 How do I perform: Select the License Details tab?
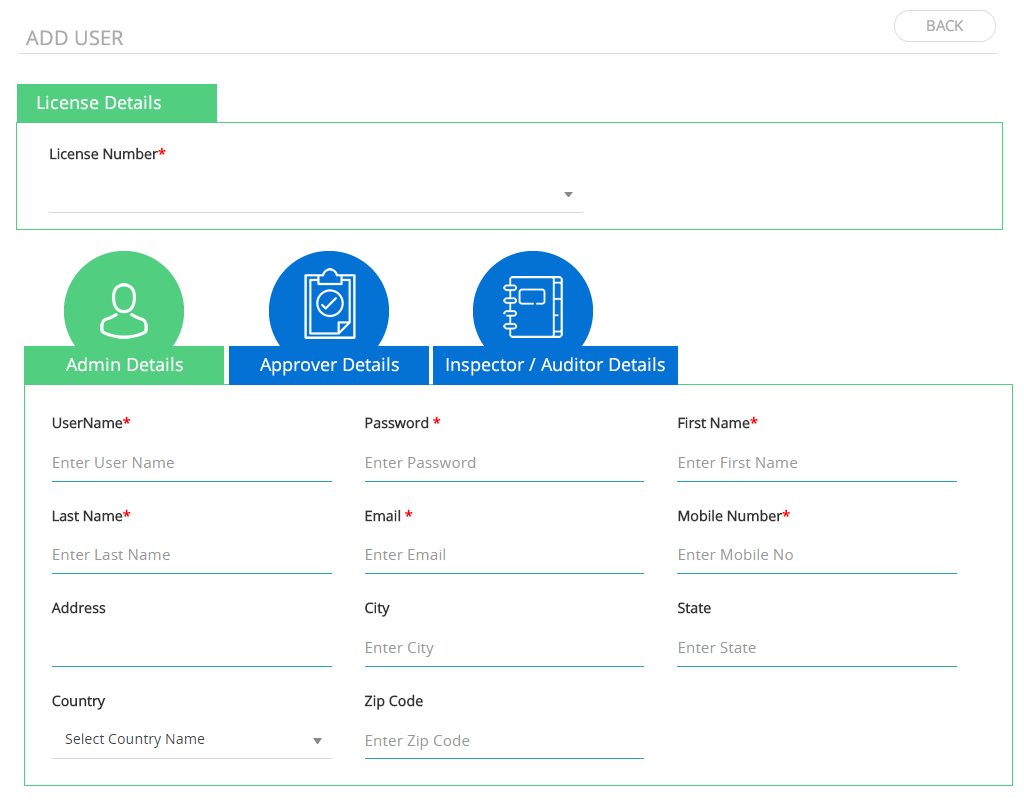pos(117,103)
